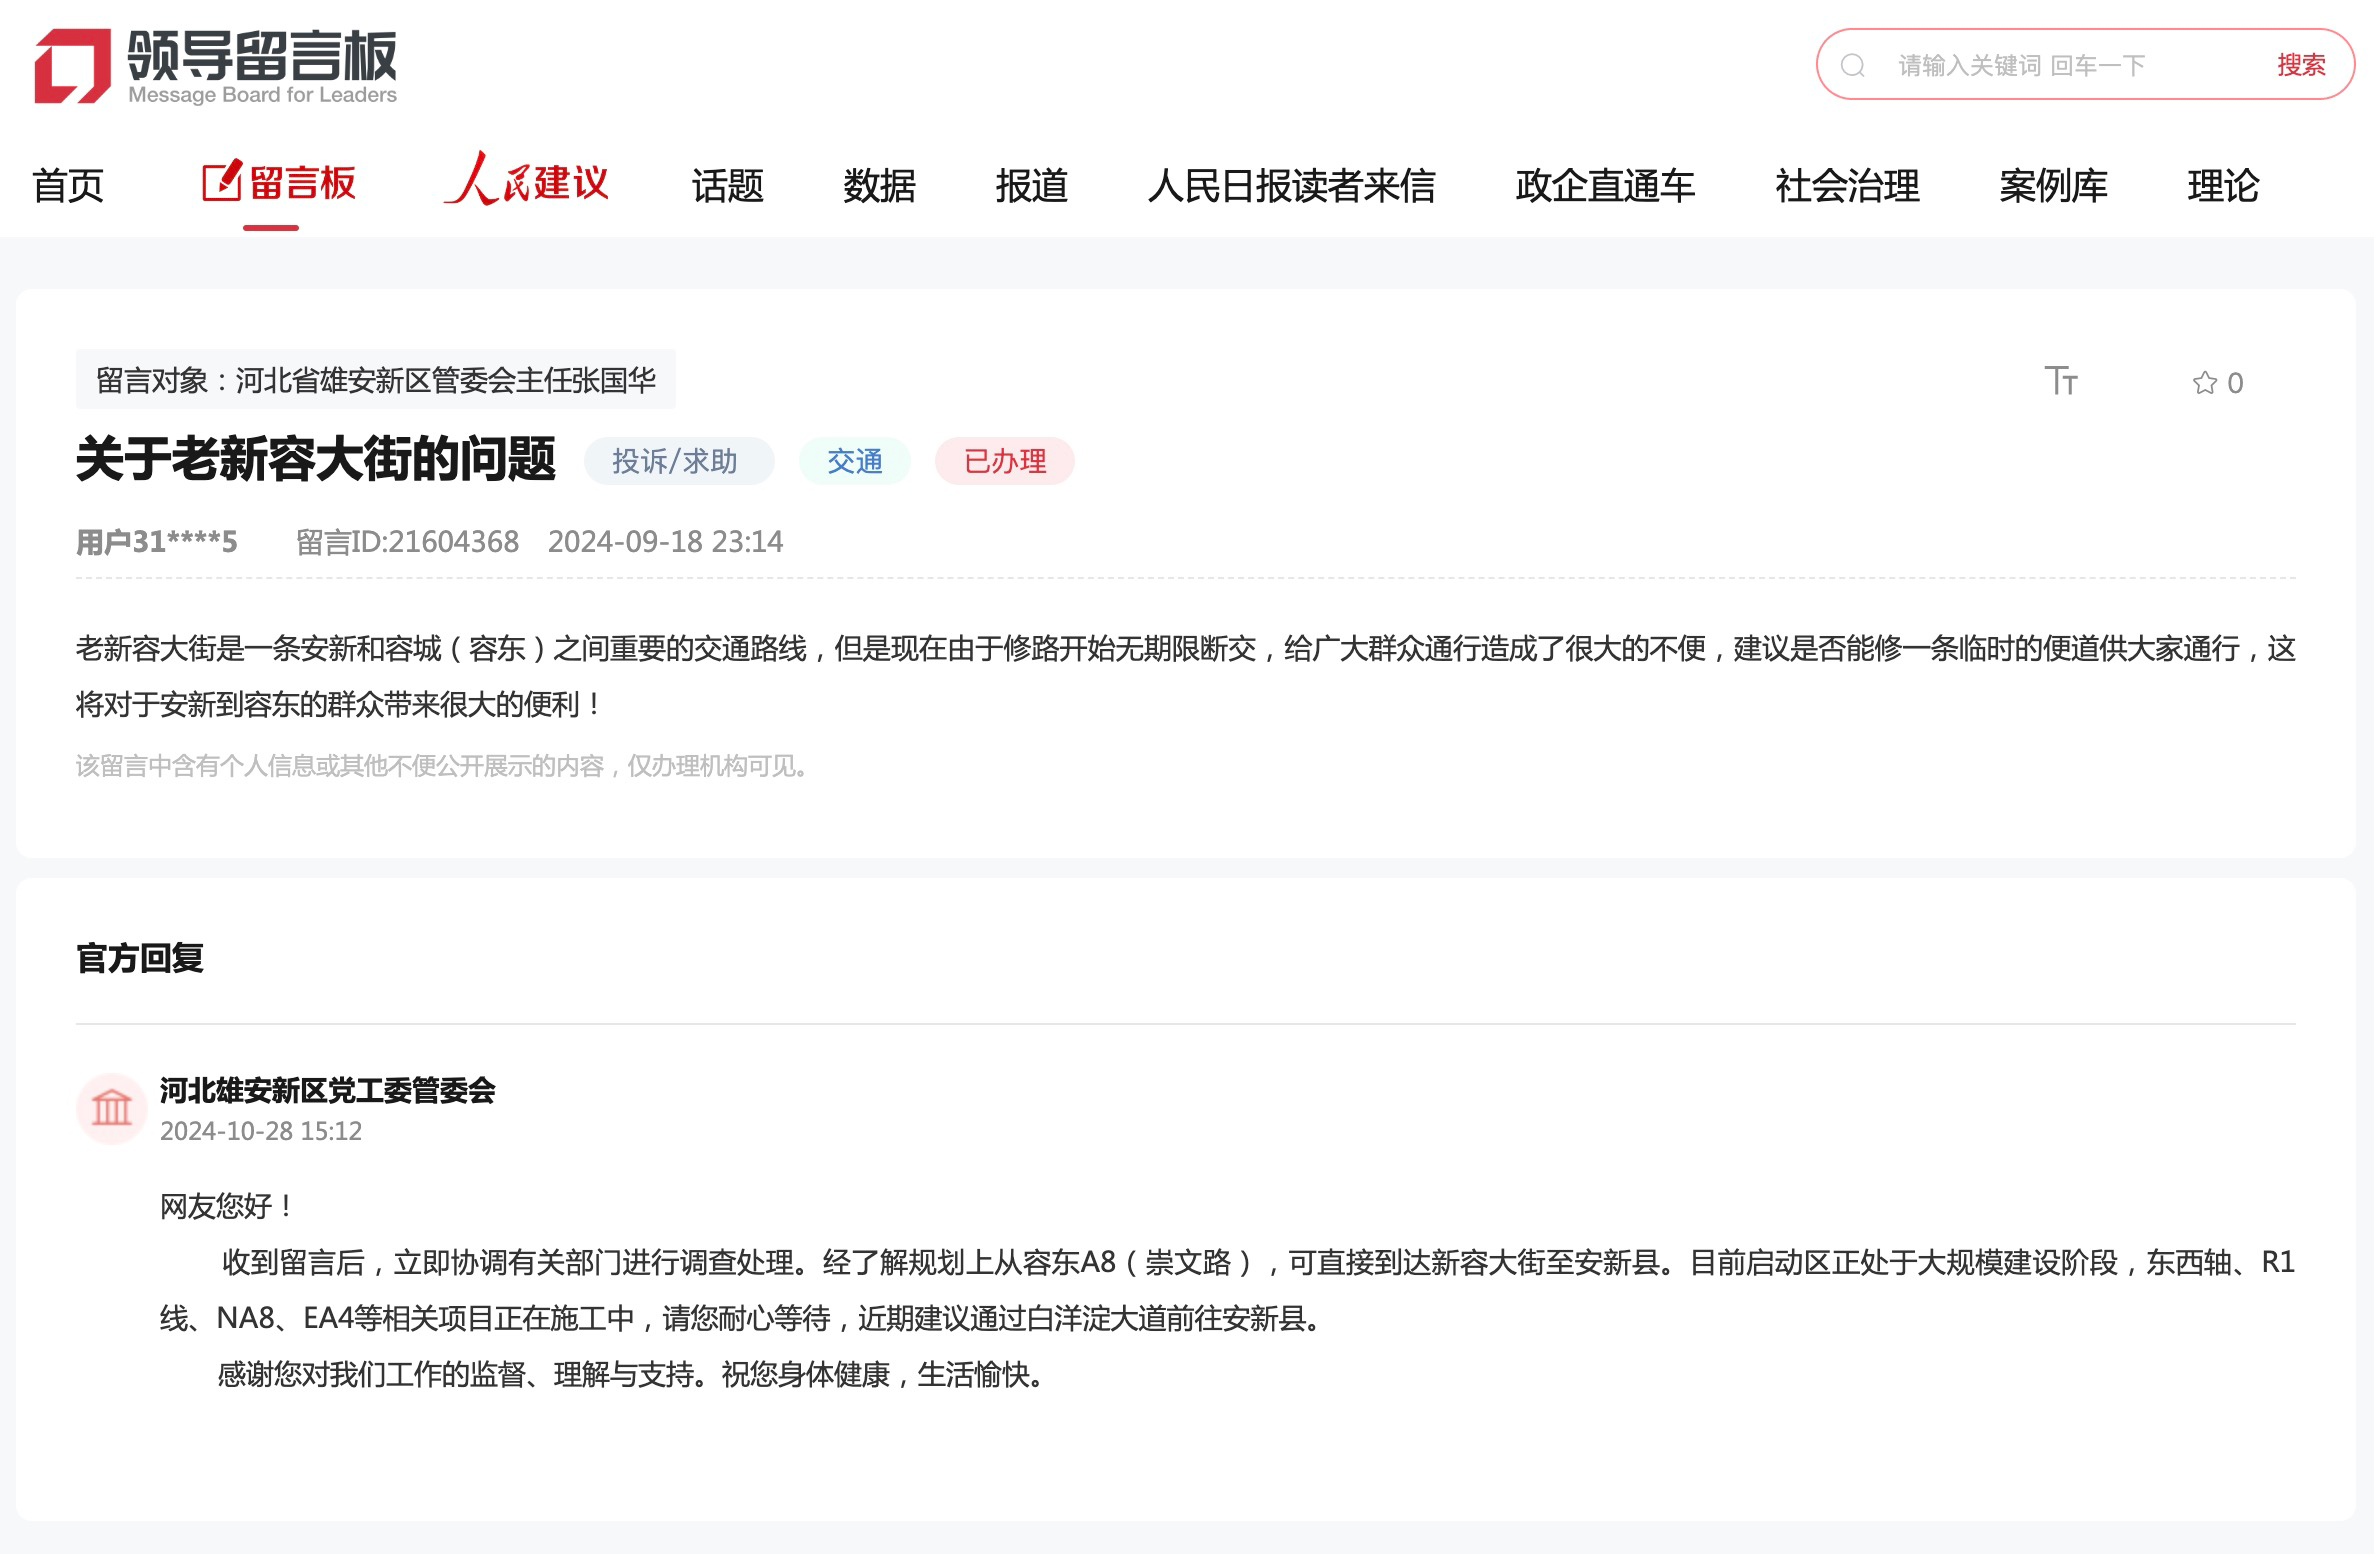The image size is (2374, 1554).
Task: Click the 领导留言板 red logo icon
Action: [72, 66]
